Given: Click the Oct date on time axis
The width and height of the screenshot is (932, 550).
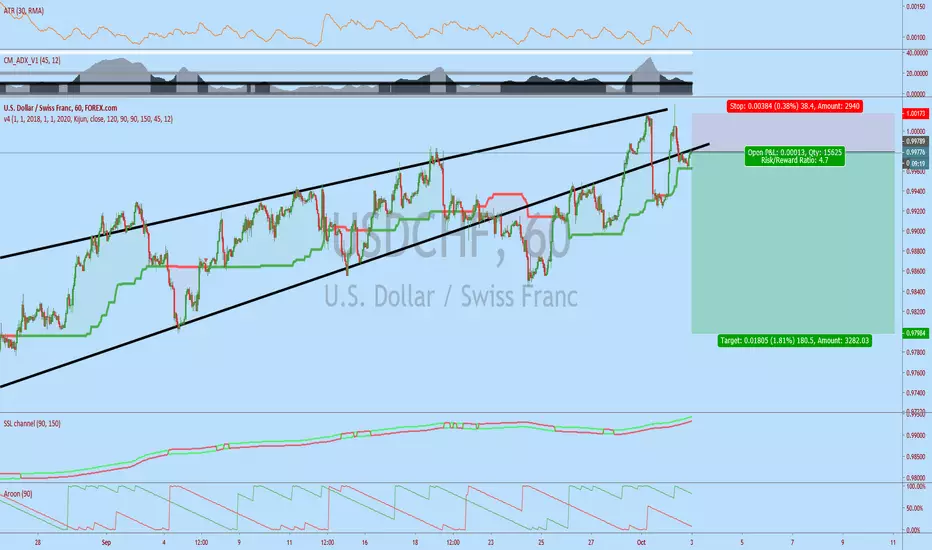Looking at the screenshot, I should click(641, 542).
